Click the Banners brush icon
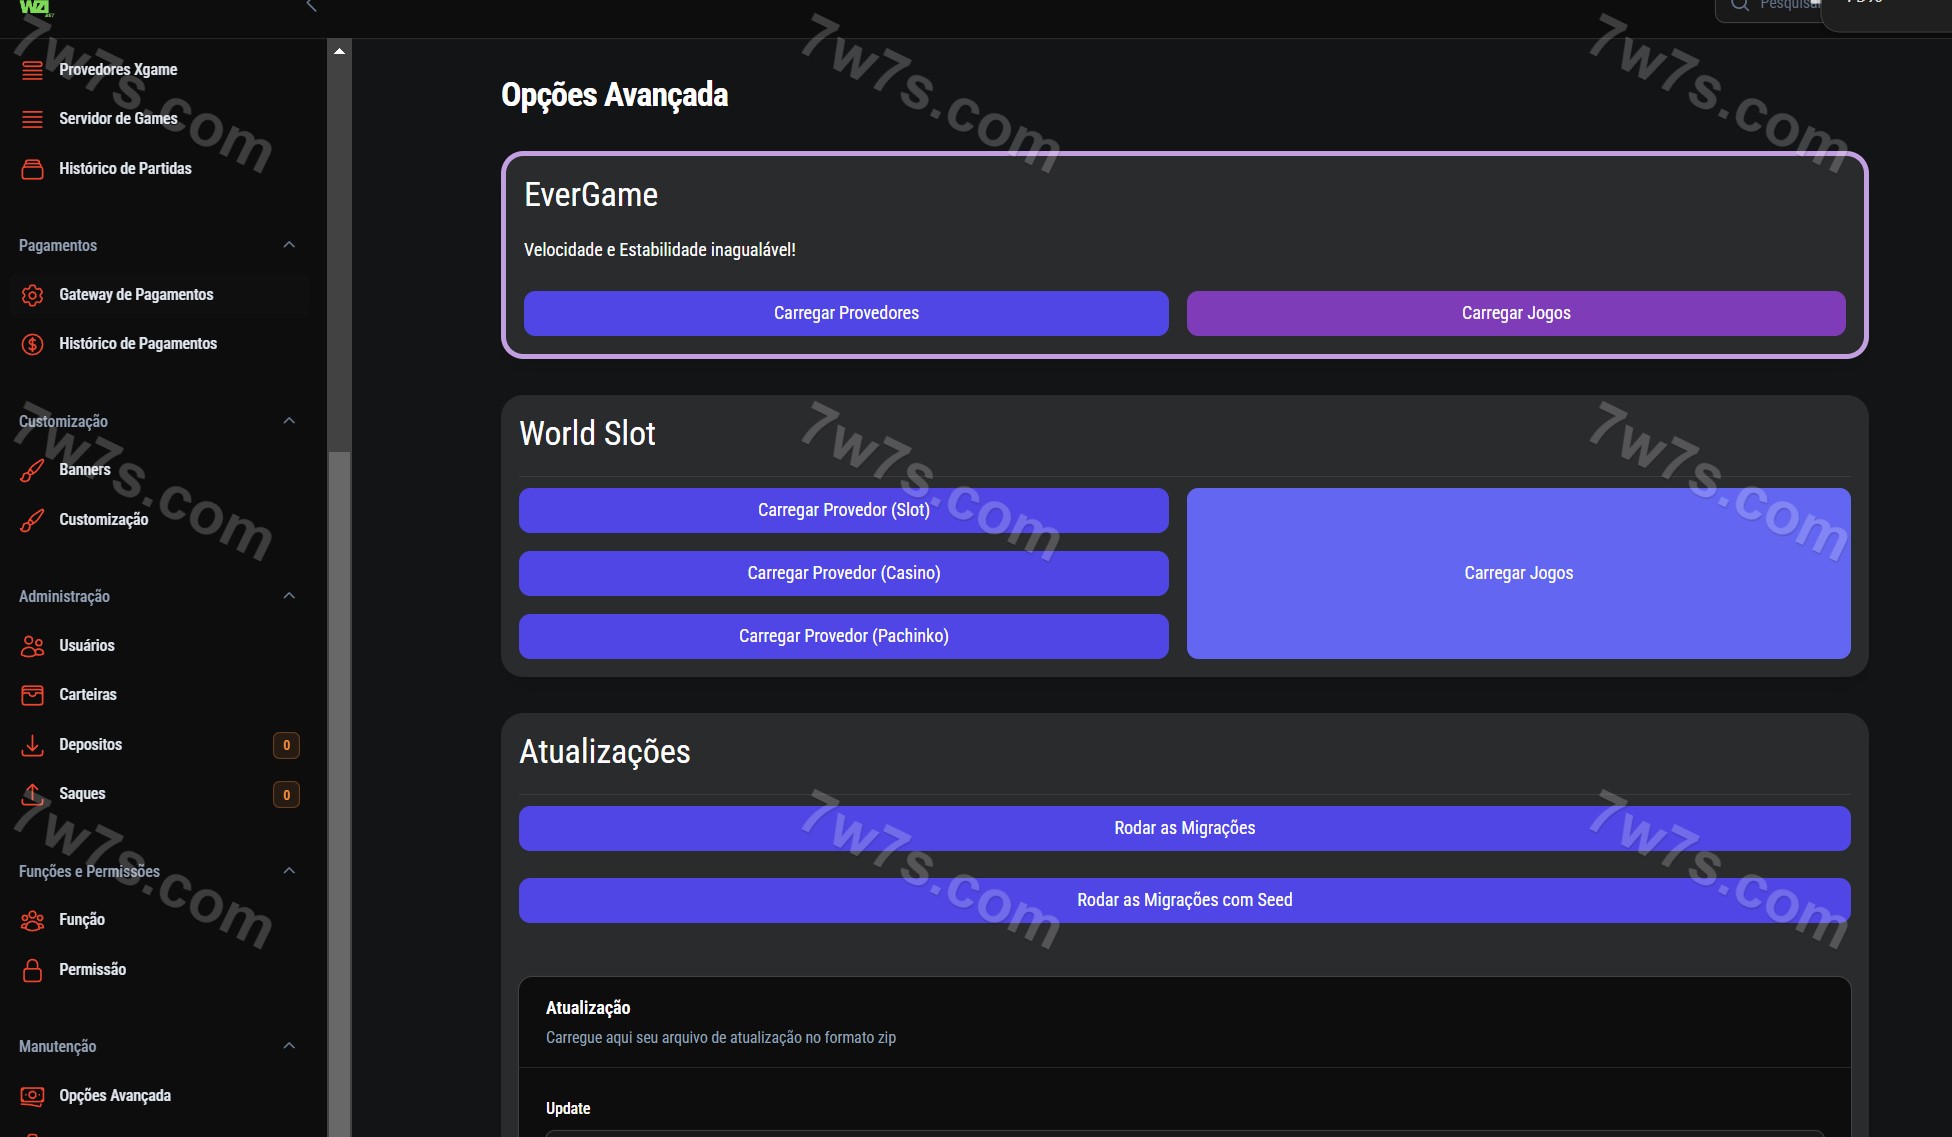This screenshot has height=1137, width=1952. [x=32, y=470]
